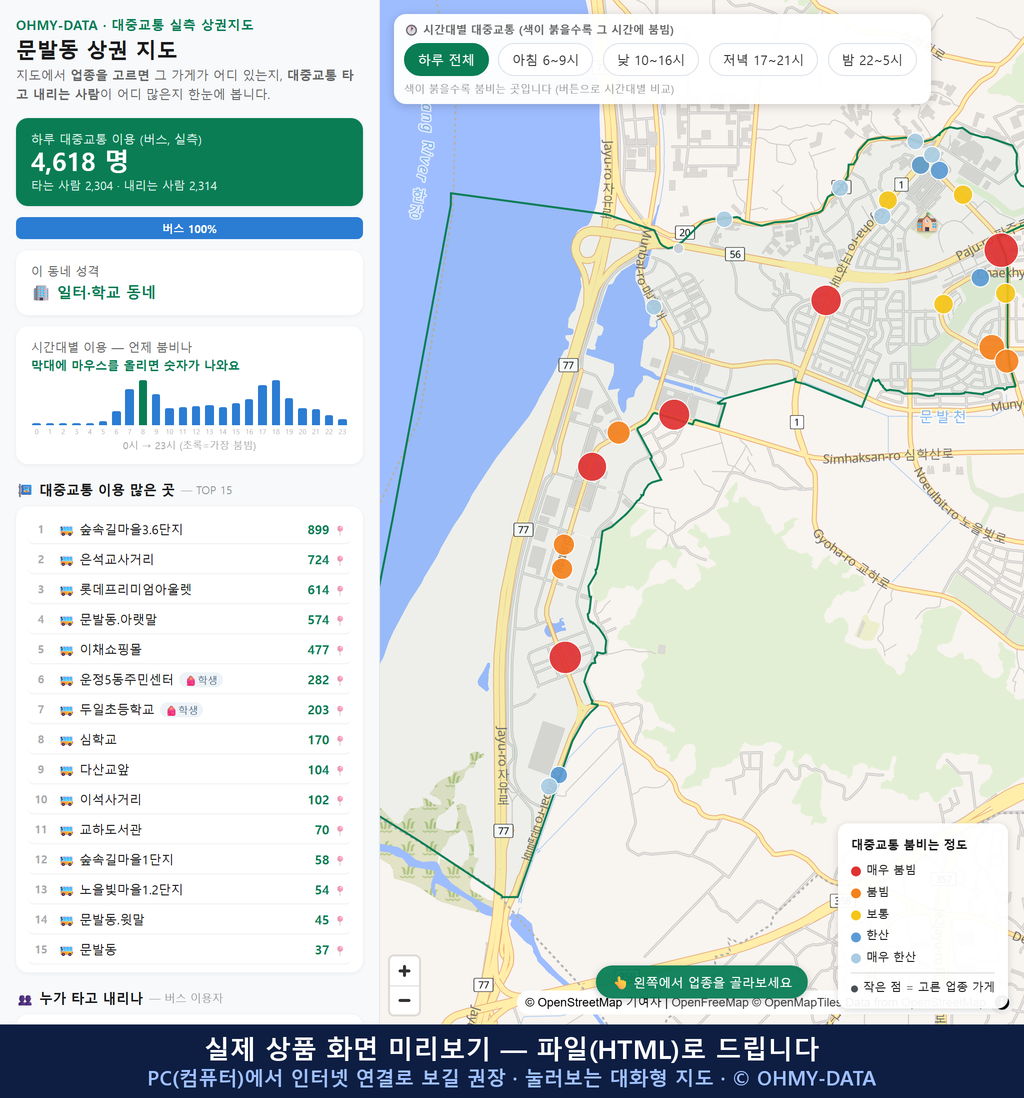Click the pin icon in the 문발동.아랫말 row
1024x1098 pixels.
pos(340,620)
